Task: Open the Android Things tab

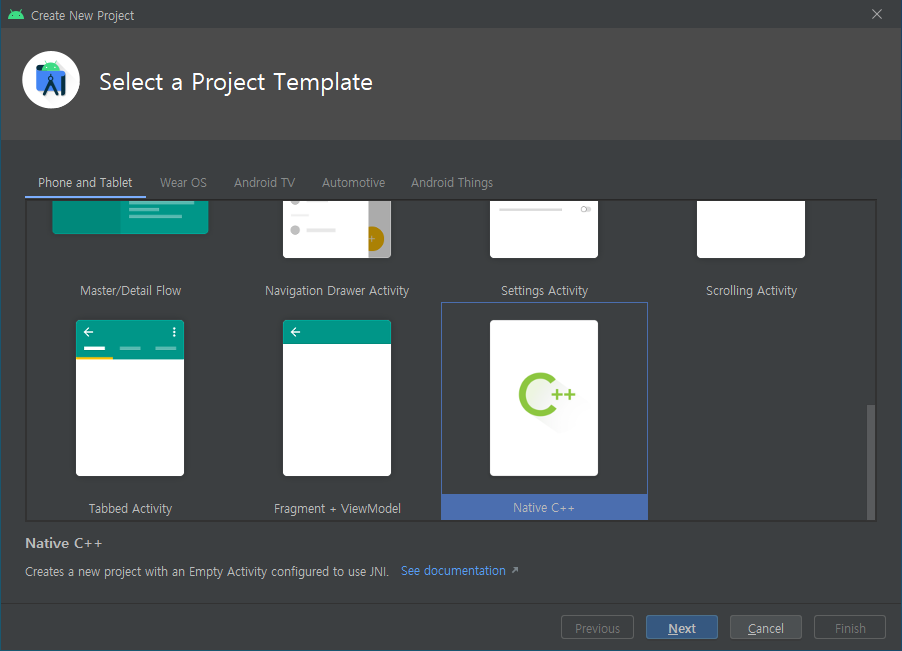Action: click(x=452, y=182)
